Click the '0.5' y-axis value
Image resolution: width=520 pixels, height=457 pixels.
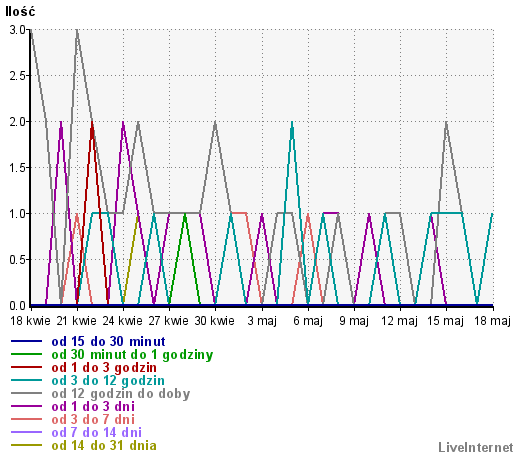[18, 260]
